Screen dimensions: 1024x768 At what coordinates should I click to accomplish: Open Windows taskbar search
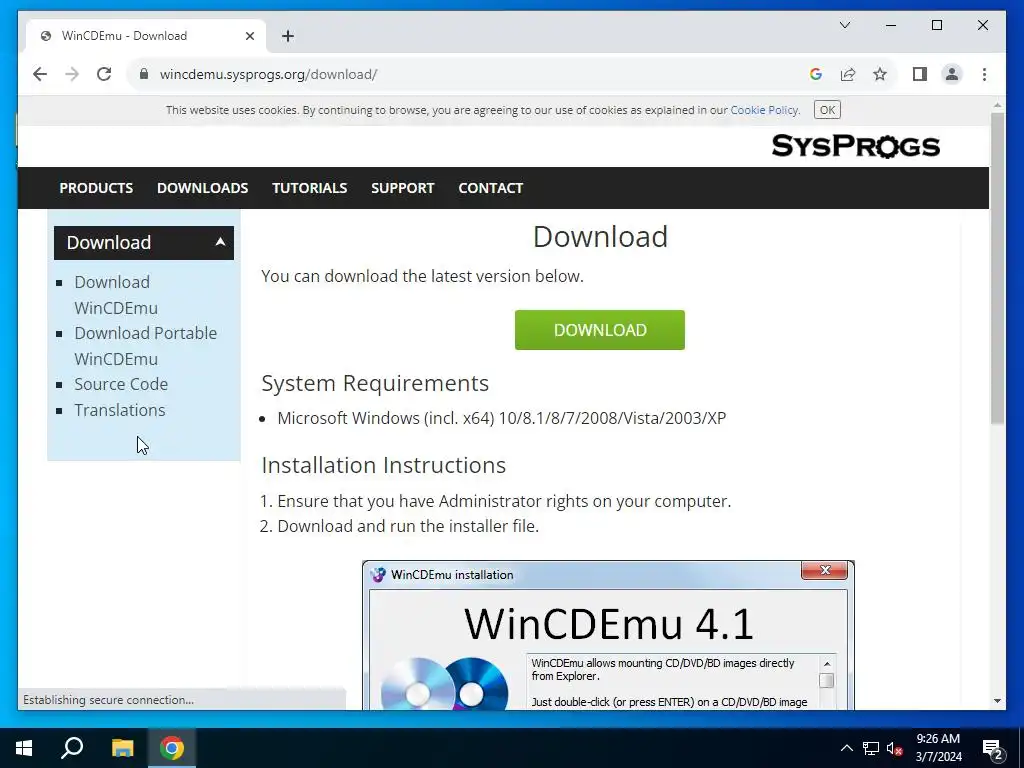pyautogui.click(x=72, y=748)
